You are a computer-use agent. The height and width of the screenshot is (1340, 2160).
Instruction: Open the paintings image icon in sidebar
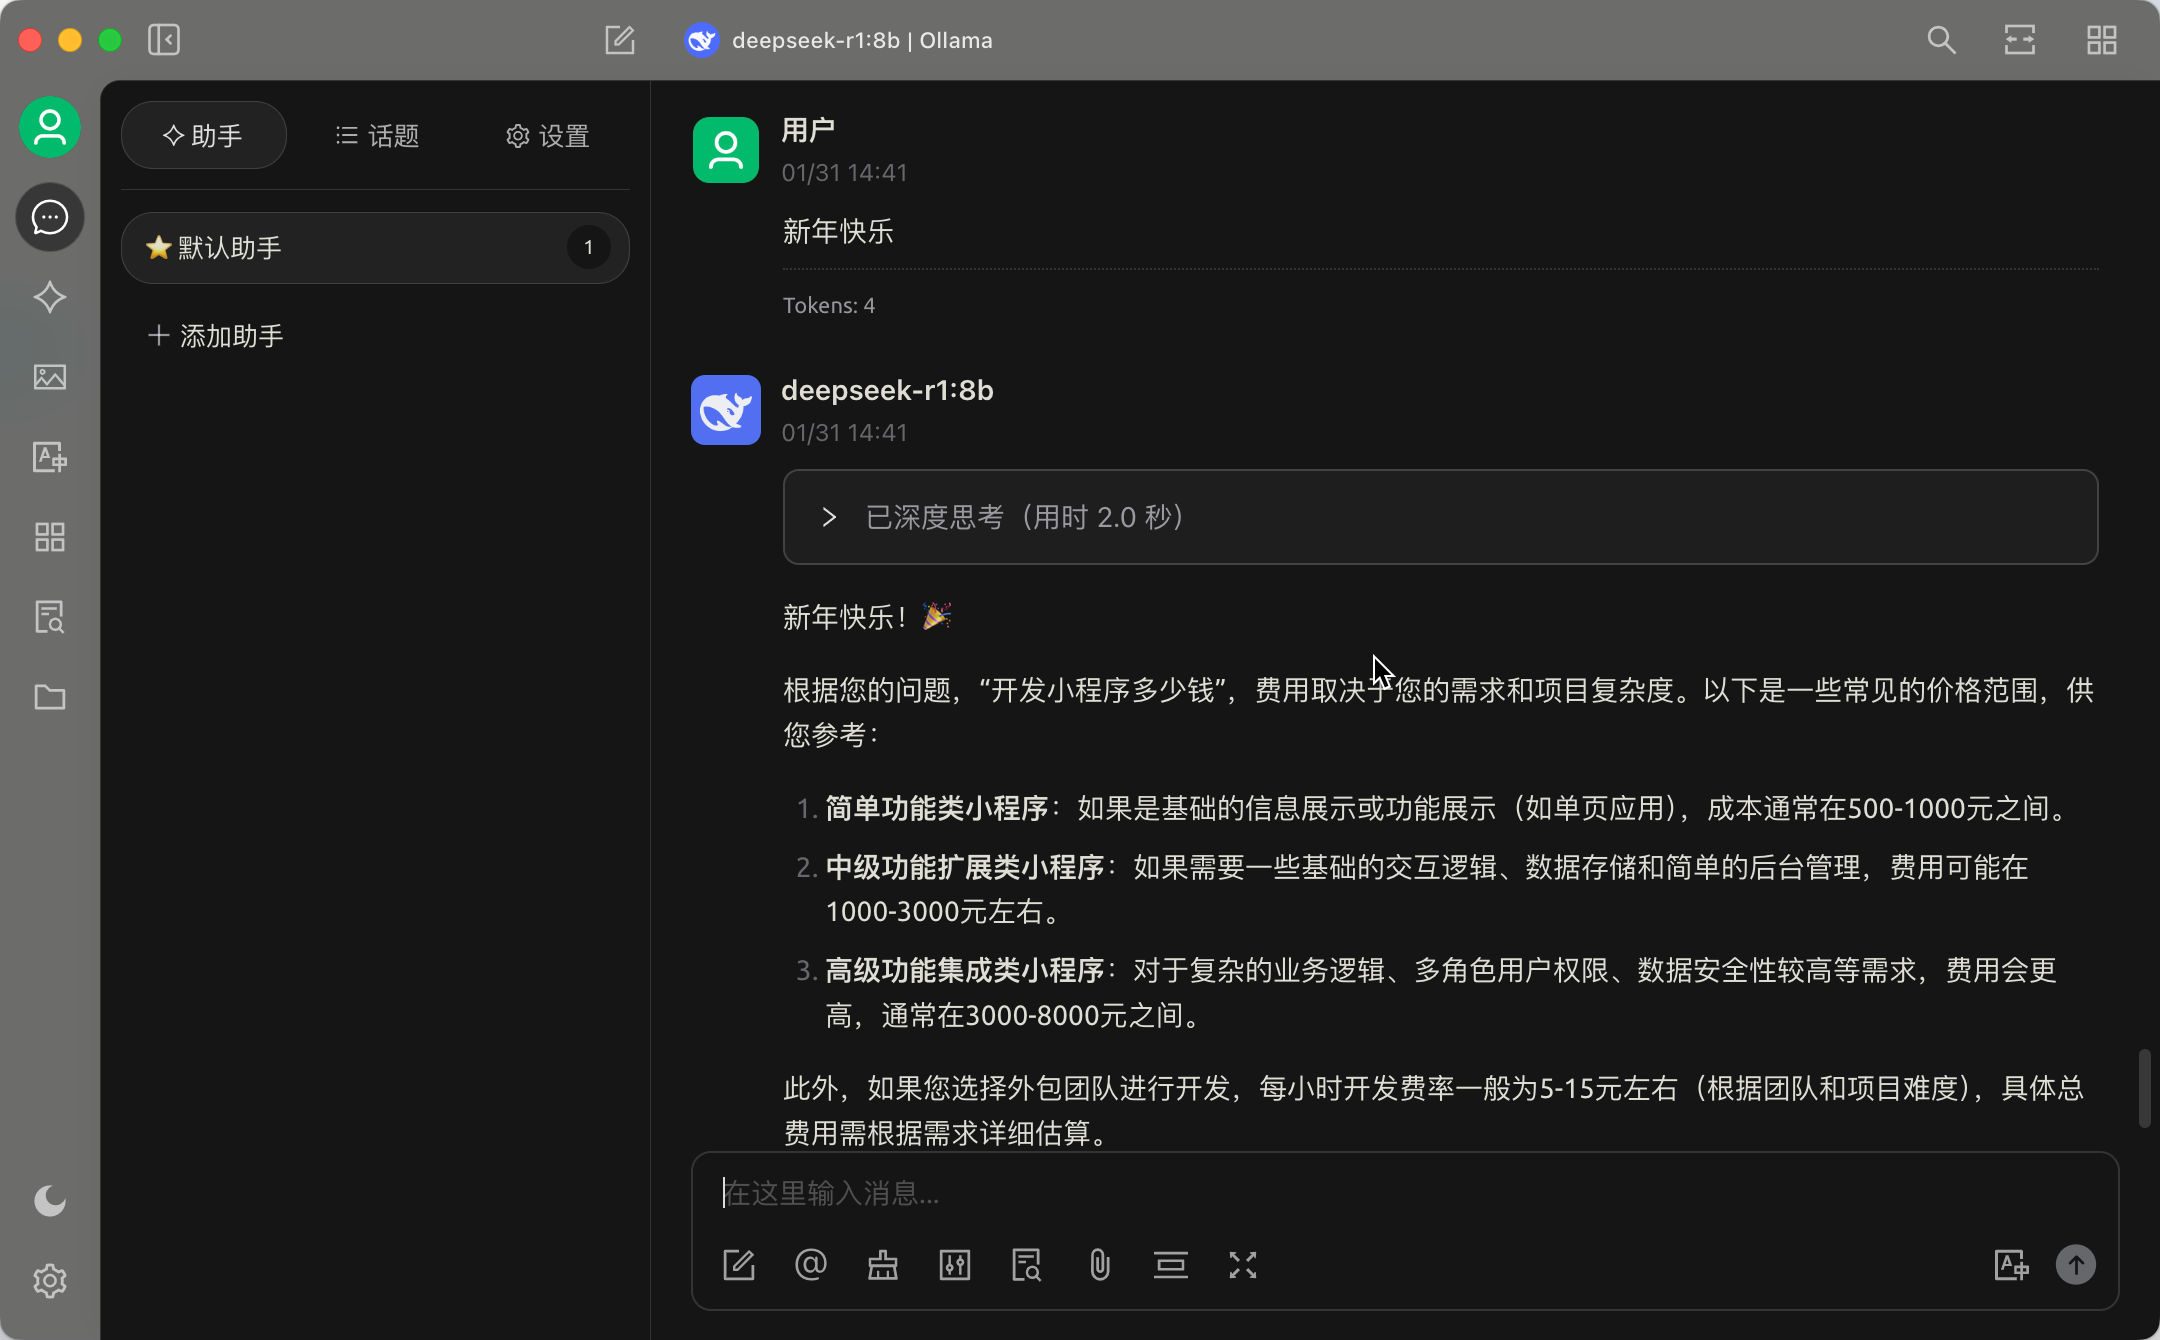[x=50, y=377]
